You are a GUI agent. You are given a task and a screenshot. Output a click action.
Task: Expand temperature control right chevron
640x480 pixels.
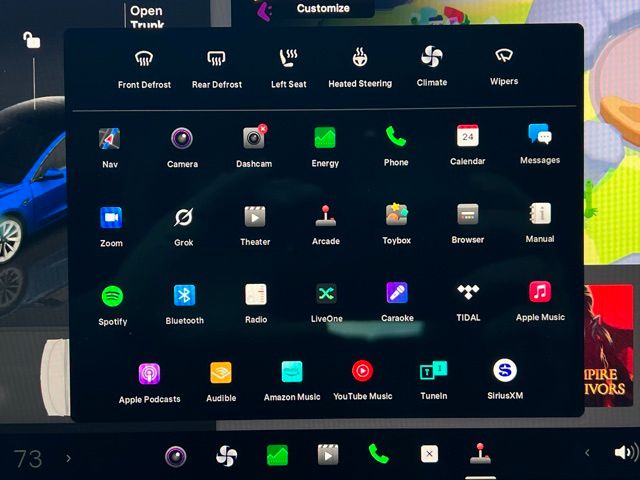(x=69, y=458)
